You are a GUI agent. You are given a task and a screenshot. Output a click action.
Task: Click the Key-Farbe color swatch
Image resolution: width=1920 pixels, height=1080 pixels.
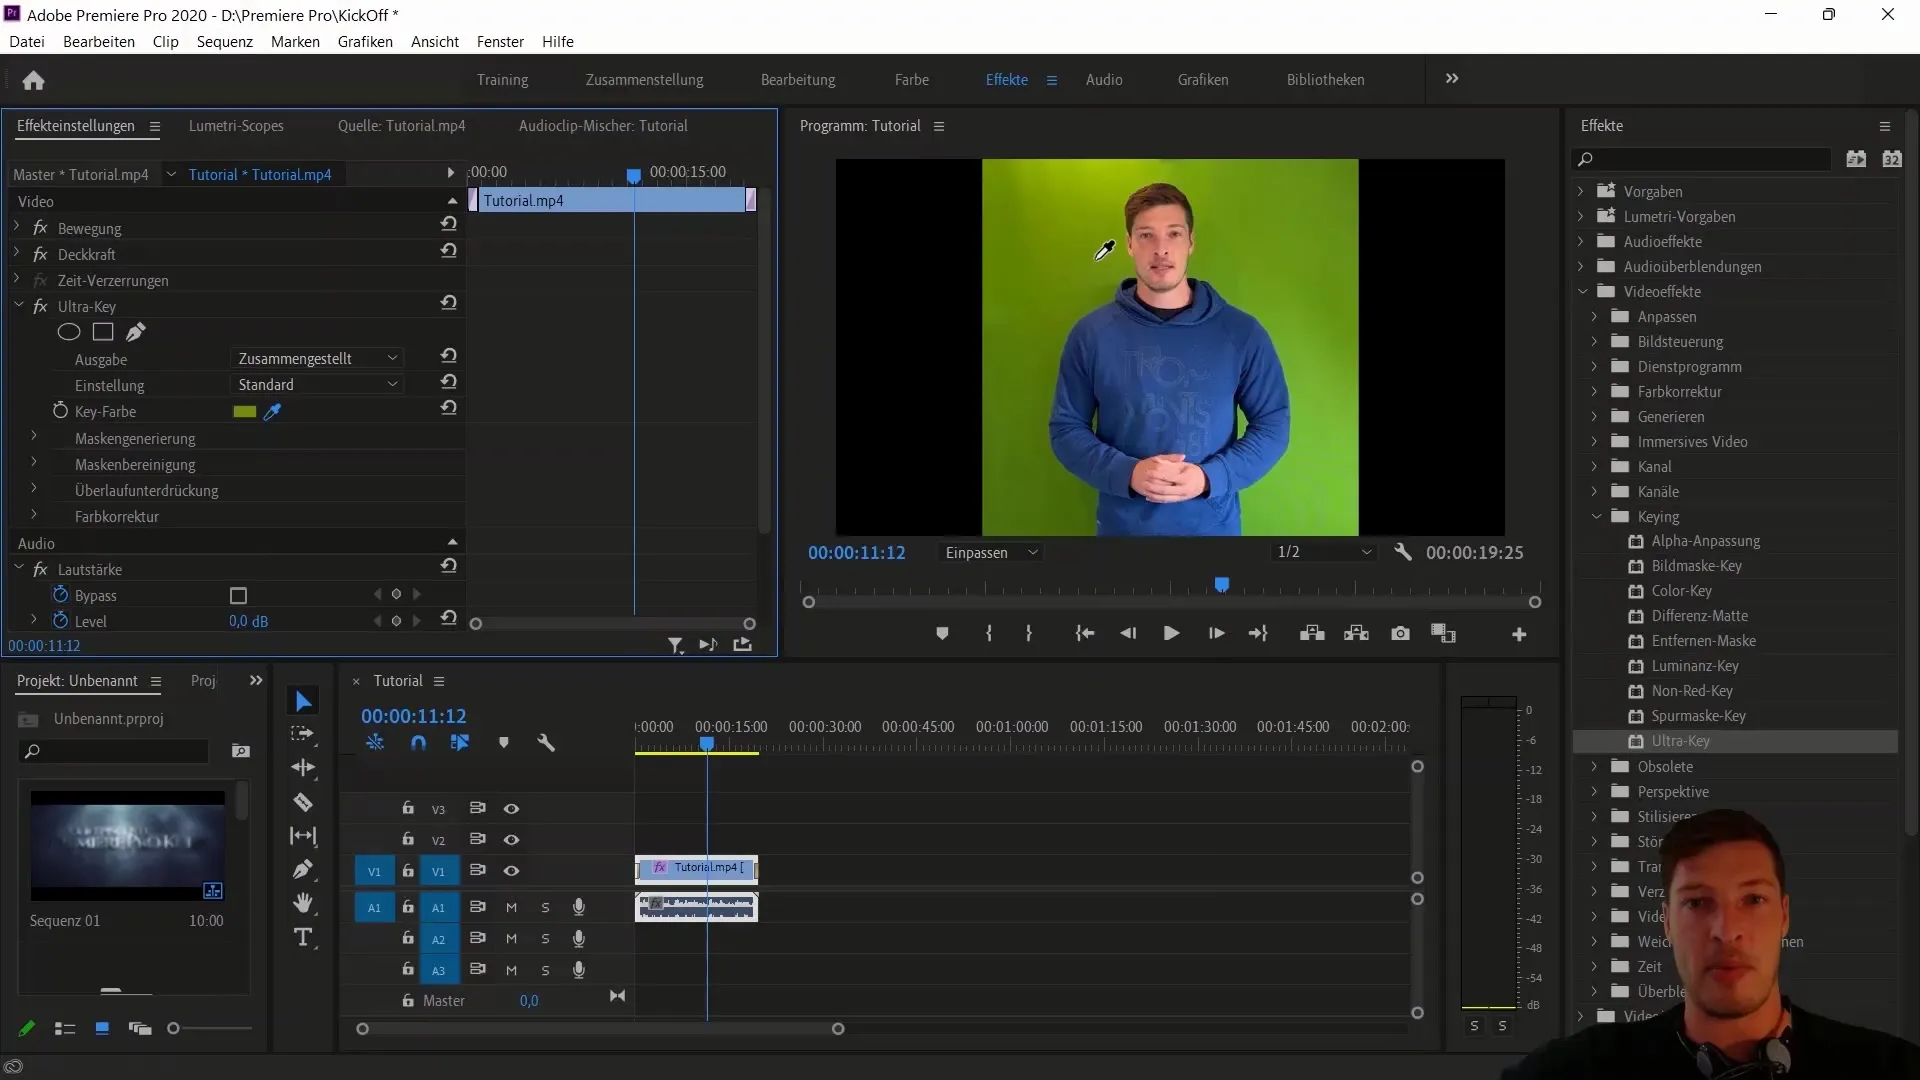tap(245, 412)
